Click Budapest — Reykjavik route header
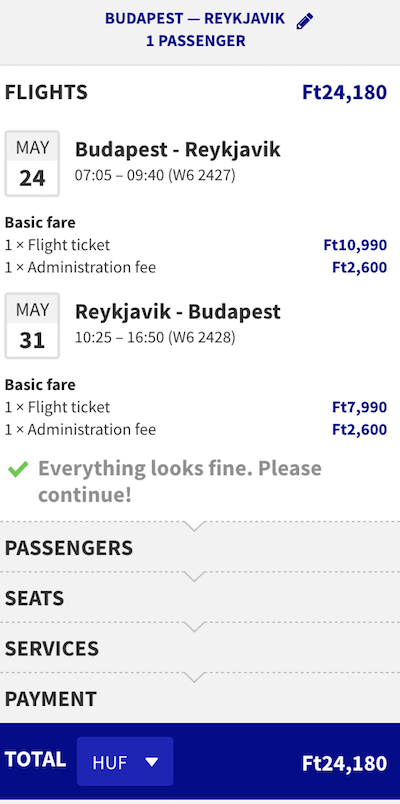Viewport: 400px width, 804px height. point(195,18)
